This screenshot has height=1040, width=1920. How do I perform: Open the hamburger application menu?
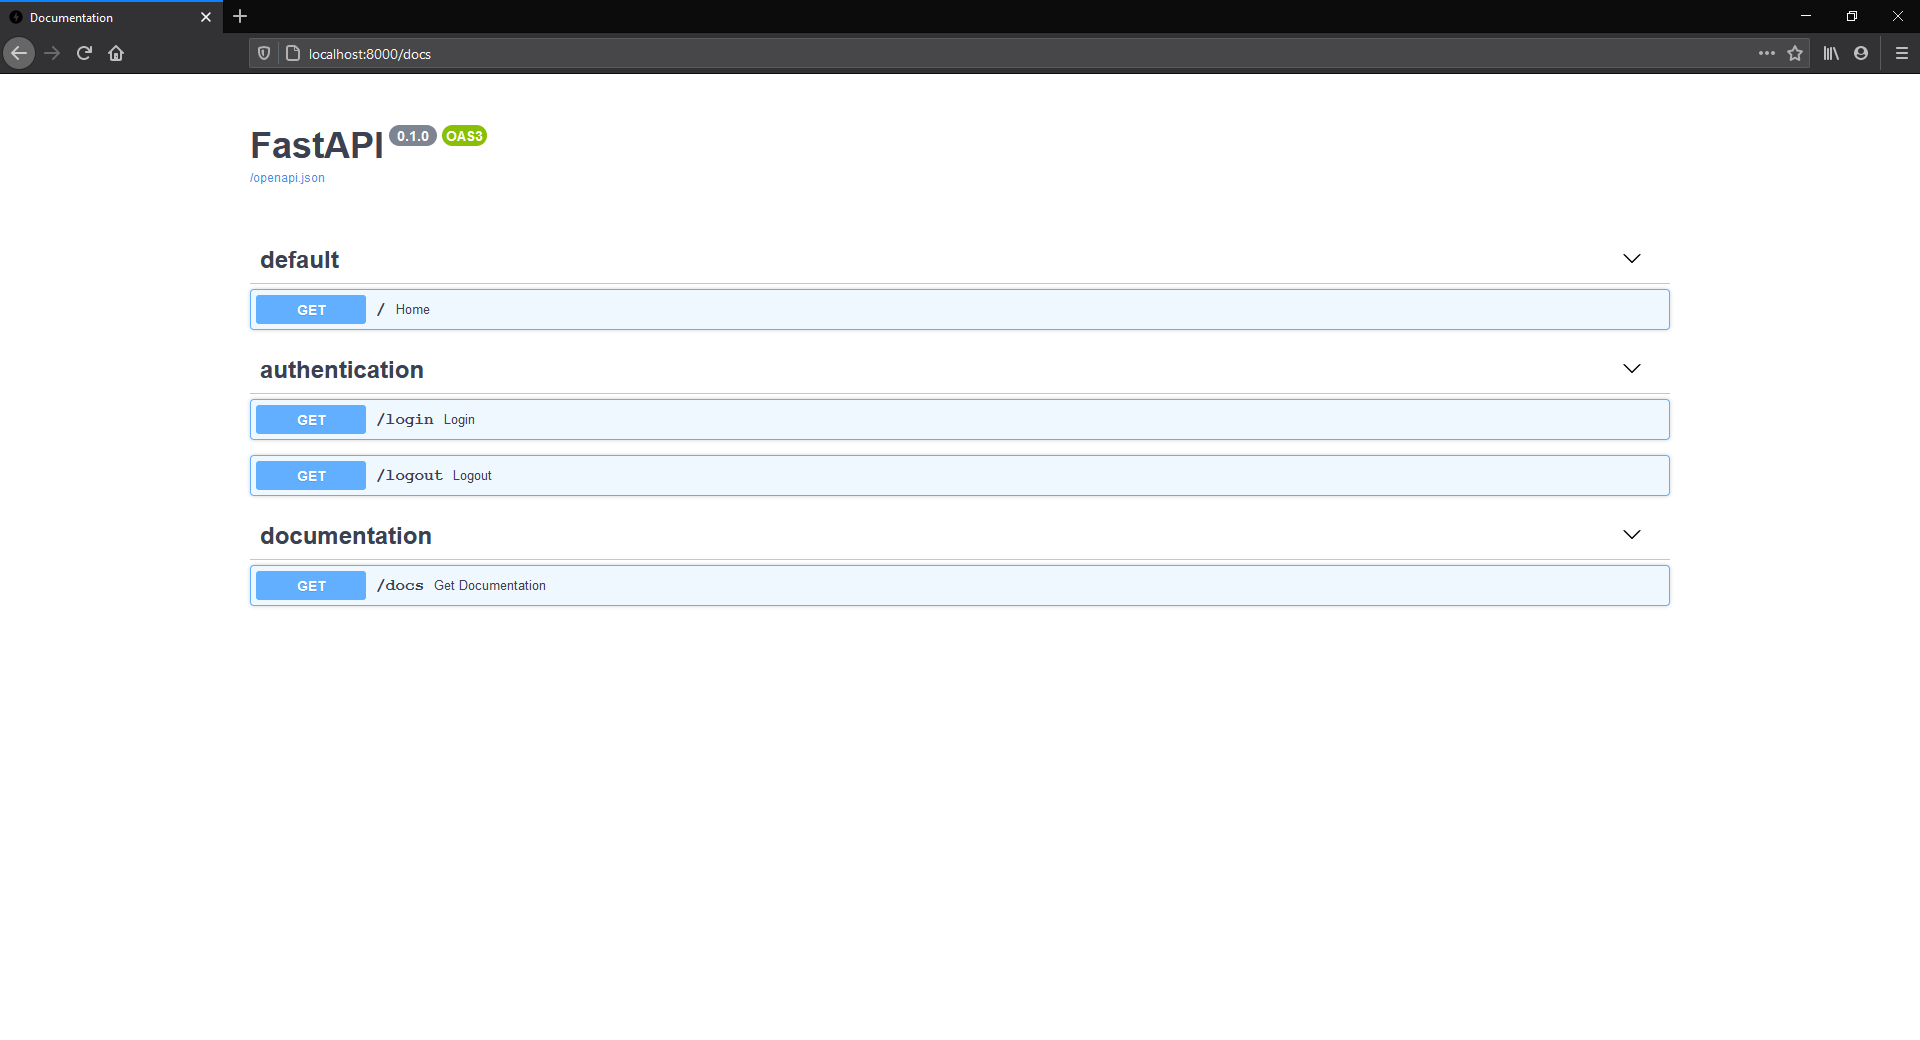[1902, 53]
